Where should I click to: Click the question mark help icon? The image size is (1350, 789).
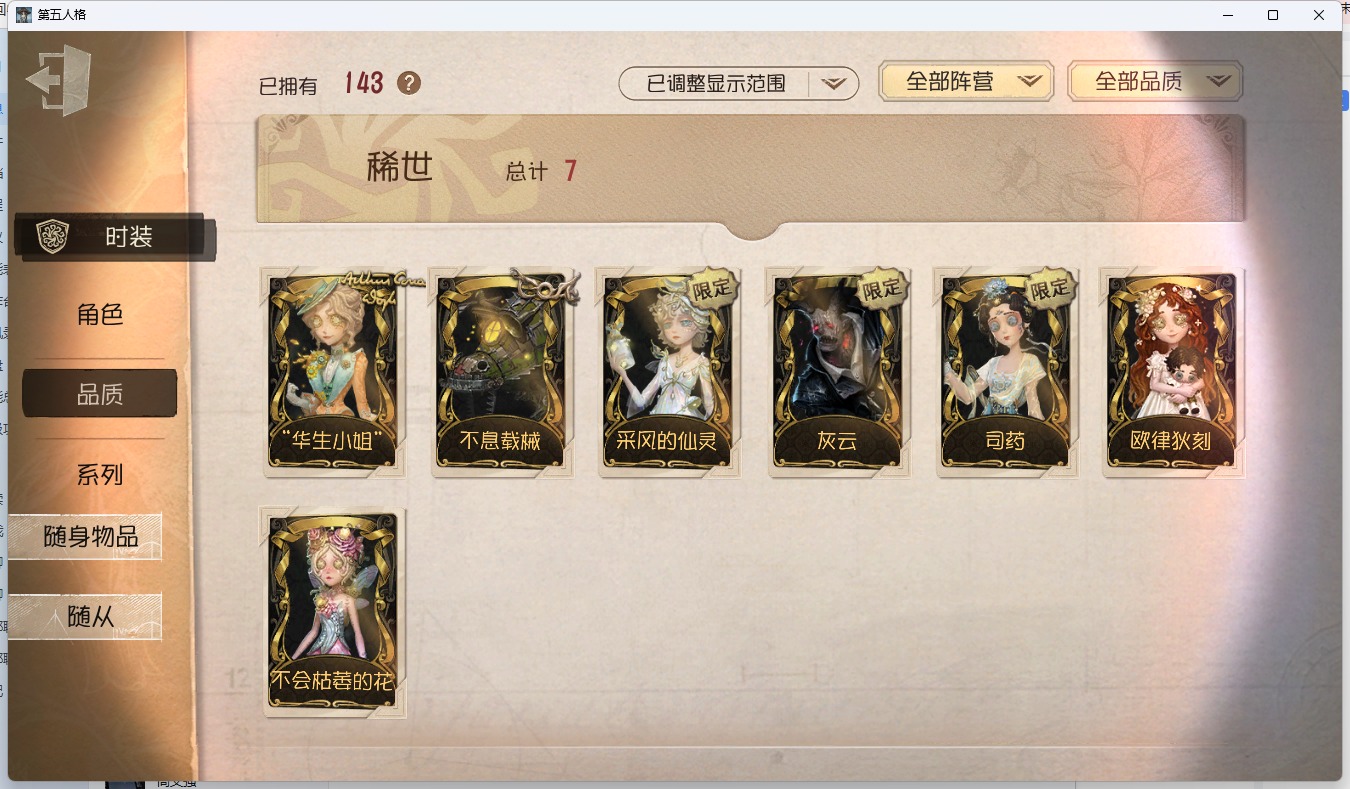409,83
